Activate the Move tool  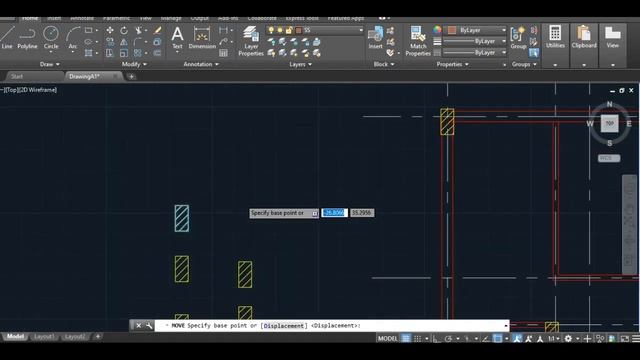point(110,30)
